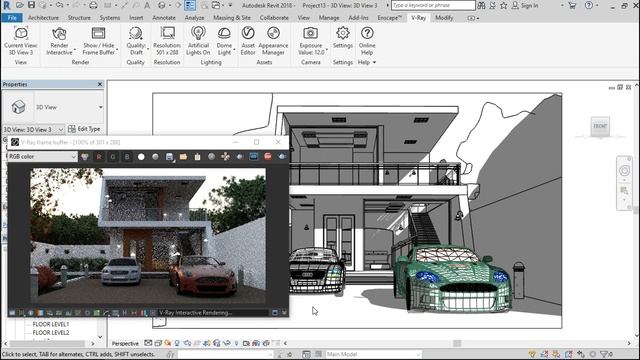Click the monochromatic mode sphere icon
This screenshot has height=360, width=640.
click(155, 157)
